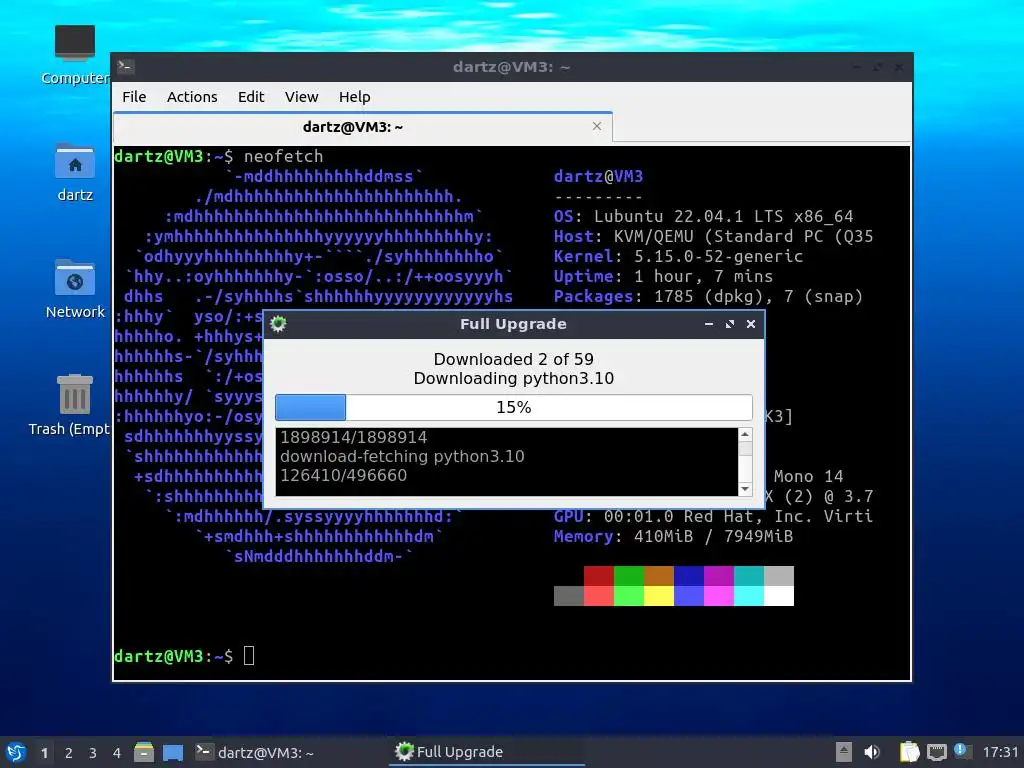
Task: Click the 'OS: Lubuntu 22.04.1 LTS' line
Action: point(703,216)
